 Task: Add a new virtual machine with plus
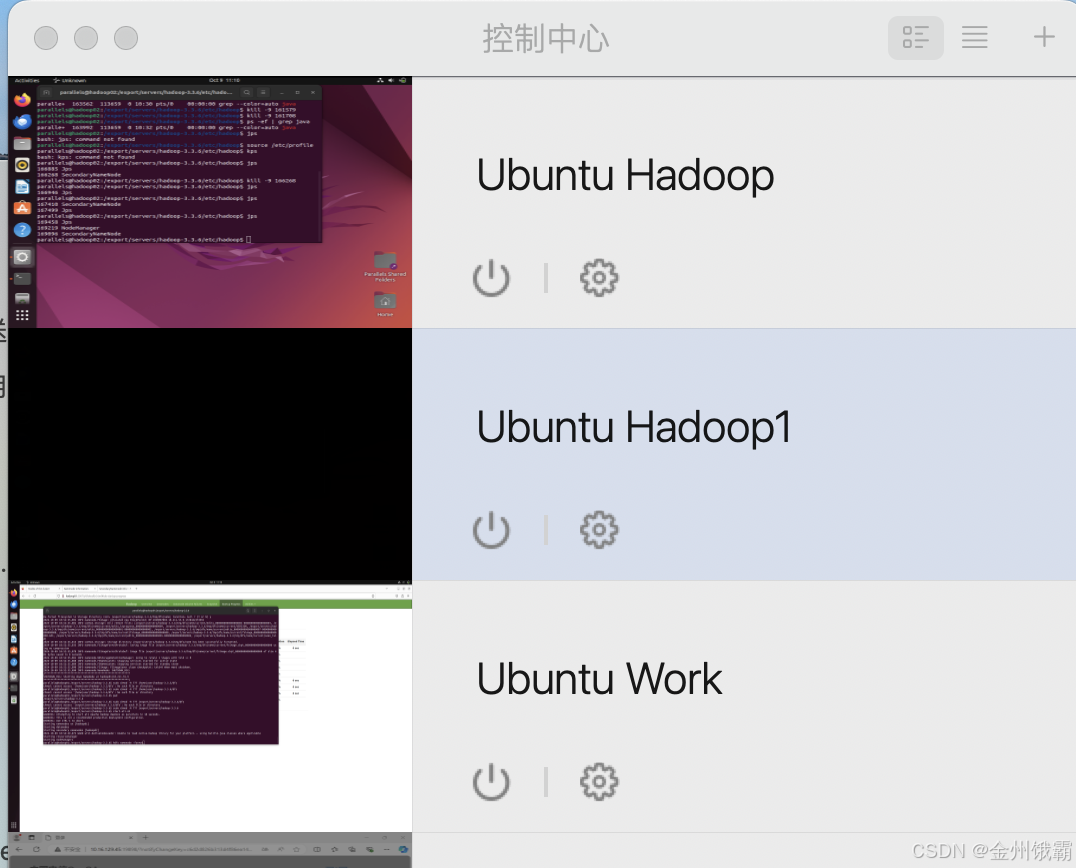[1044, 37]
